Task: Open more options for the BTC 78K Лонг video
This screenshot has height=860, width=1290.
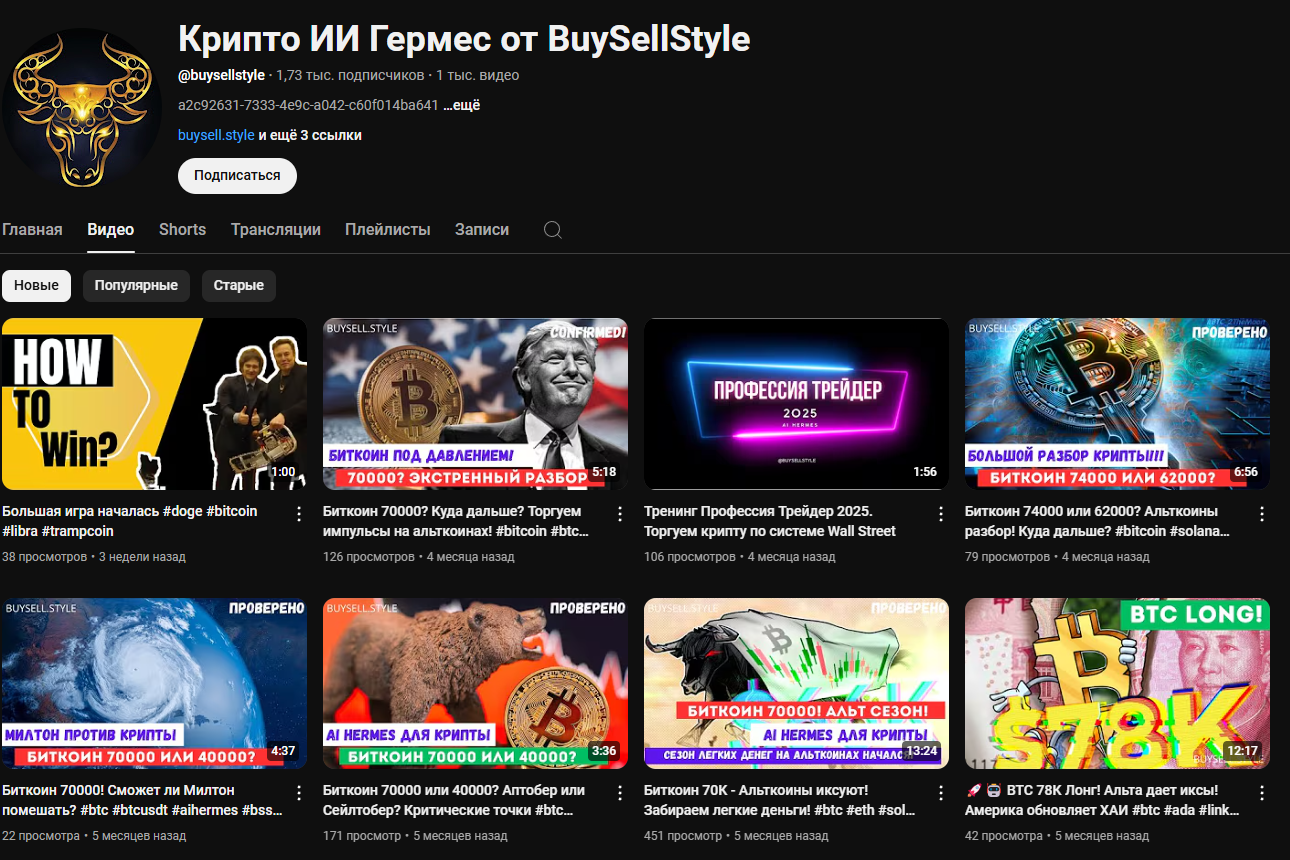Action: [x=1261, y=793]
